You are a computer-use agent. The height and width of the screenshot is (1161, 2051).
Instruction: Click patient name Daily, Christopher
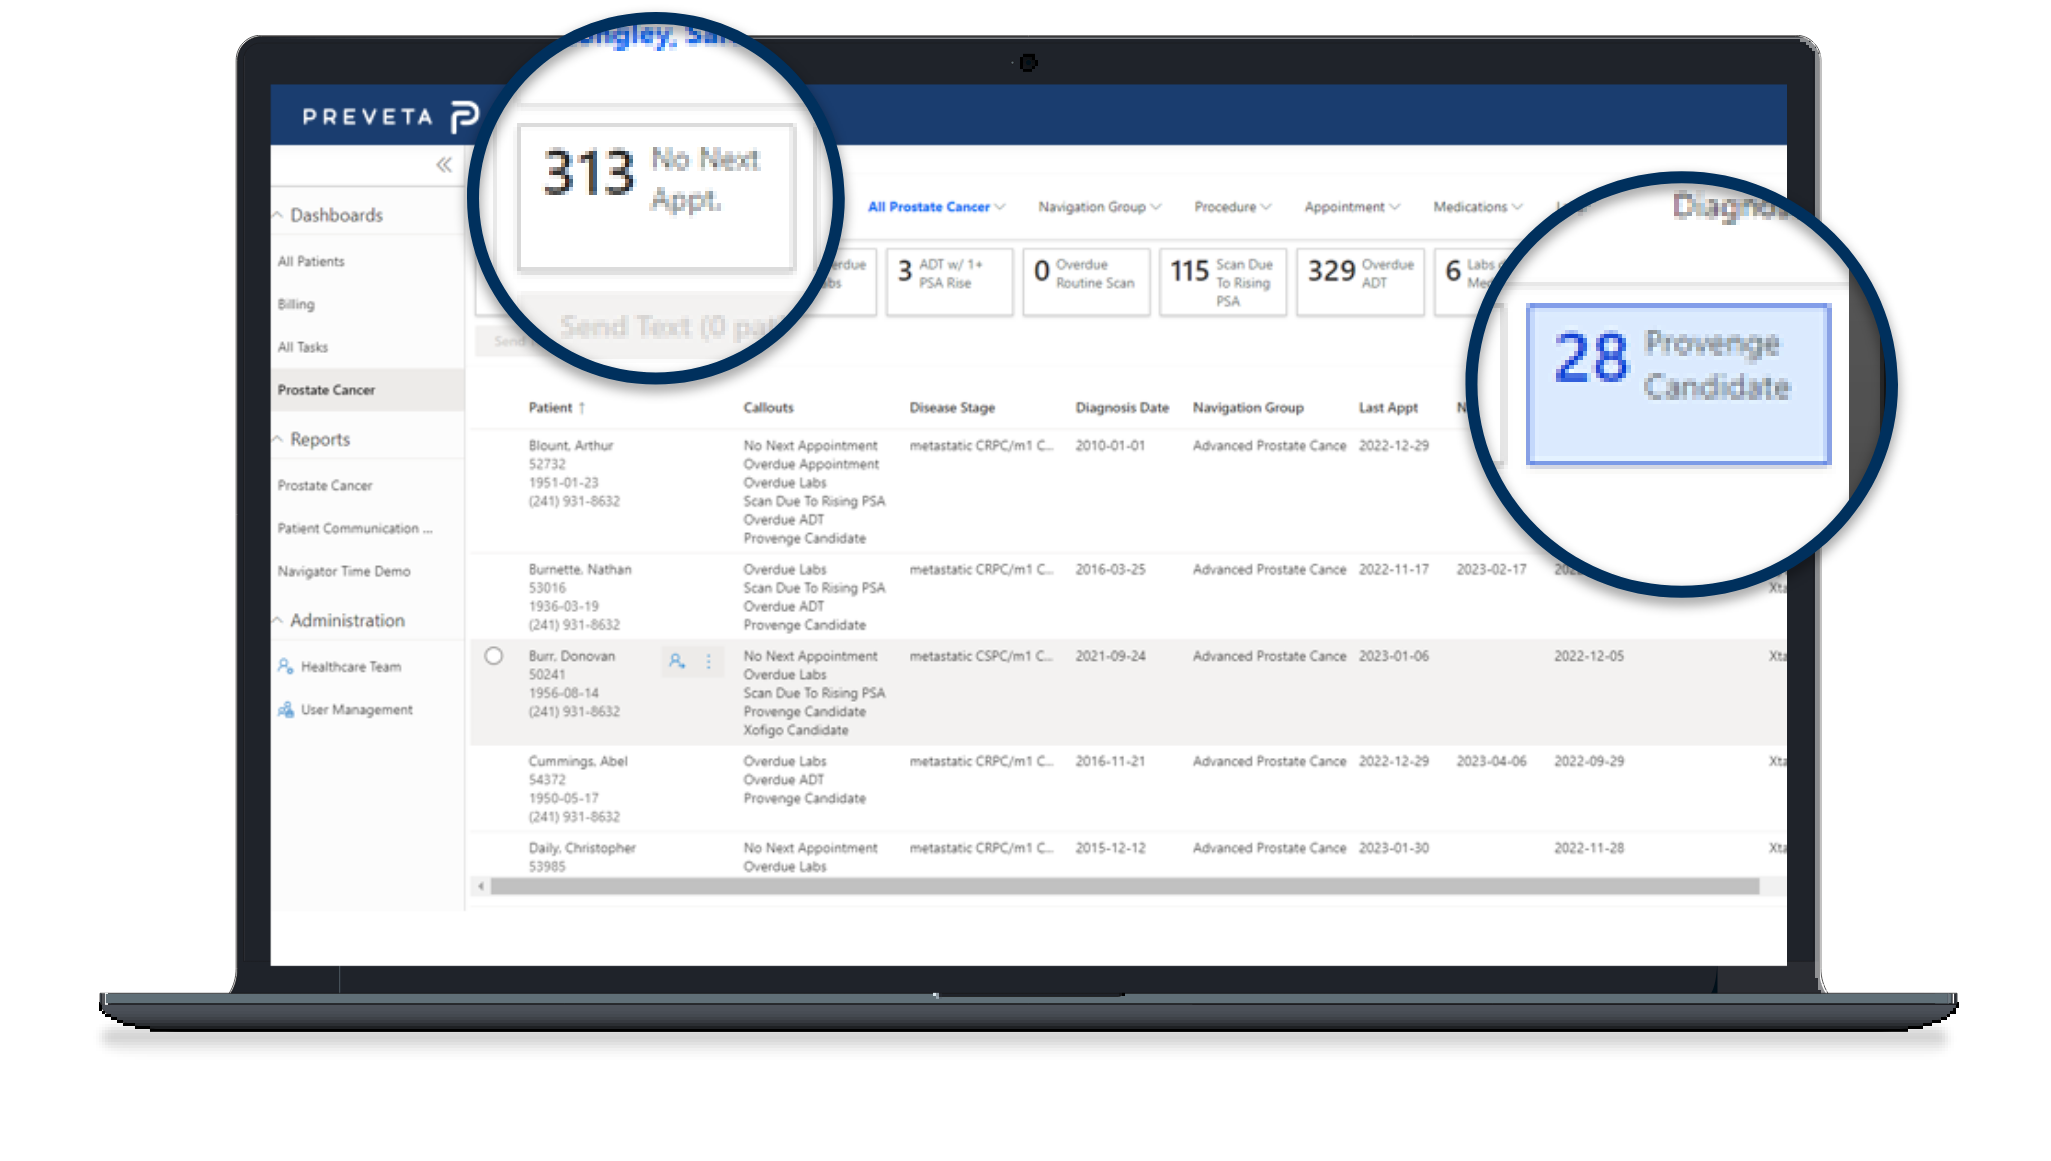[582, 848]
